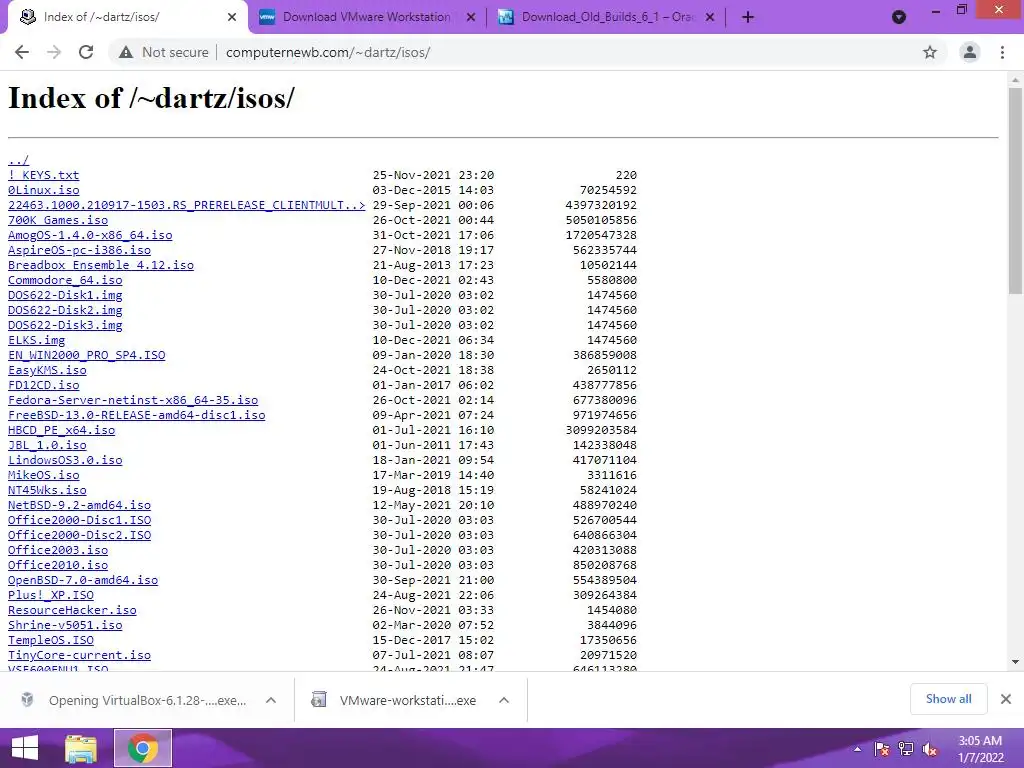This screenshot has width=1024, height=768.
Task: Close the Index of /~dartz/isos/ tab
Action: coord(232,17)
